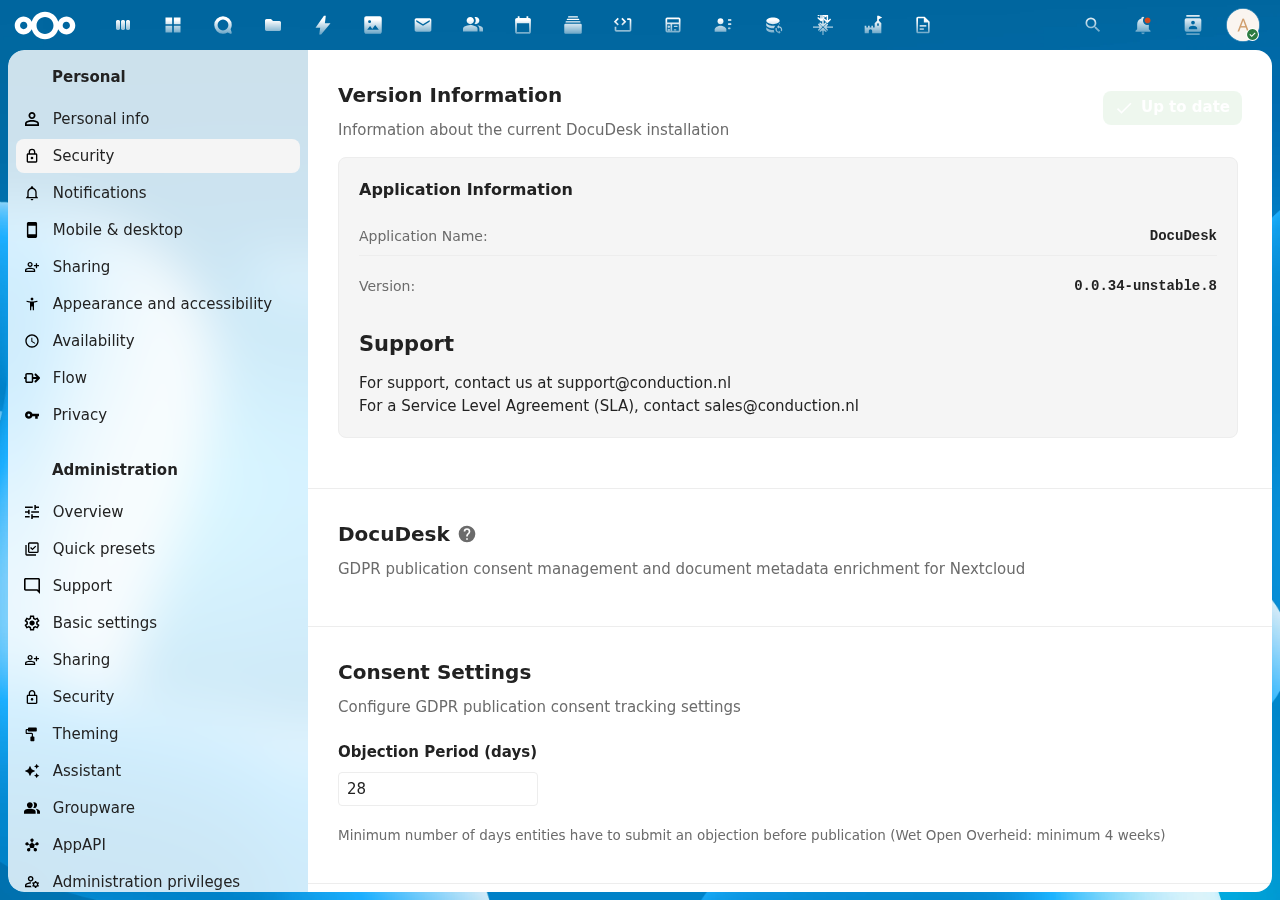
Task: Open Notifications settings
Action: (158, 193)
